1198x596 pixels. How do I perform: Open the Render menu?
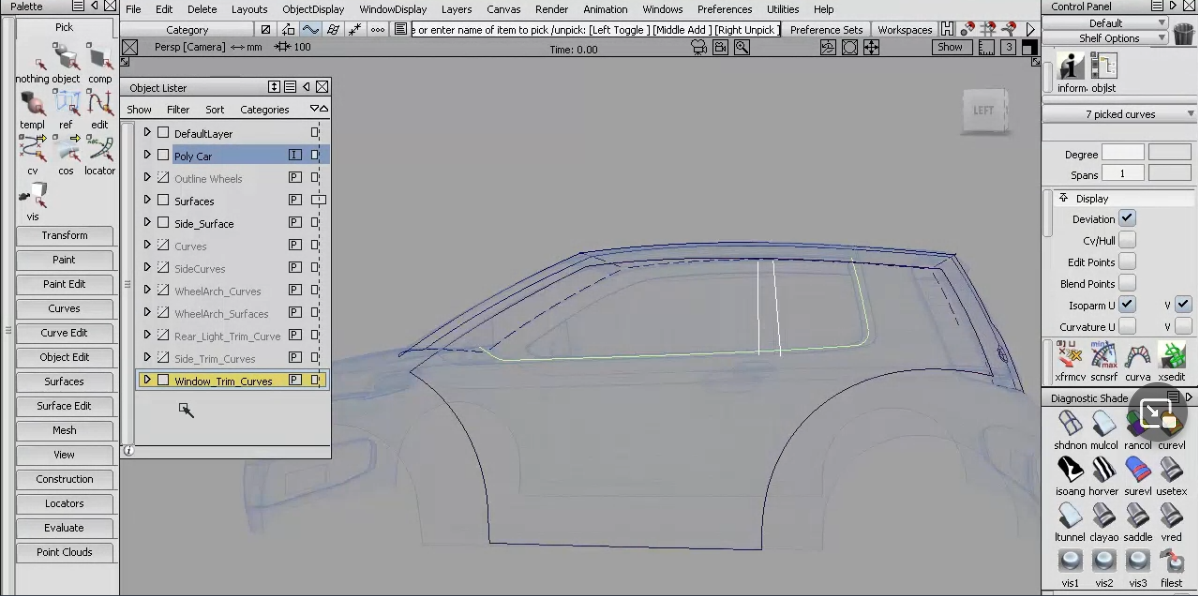[552, 9]
